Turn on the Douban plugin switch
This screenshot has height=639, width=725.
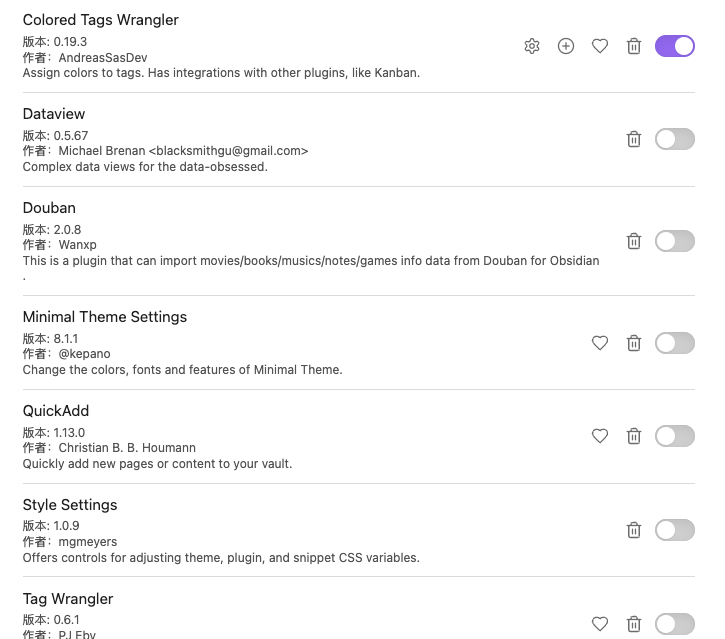[x=675, y=241]
